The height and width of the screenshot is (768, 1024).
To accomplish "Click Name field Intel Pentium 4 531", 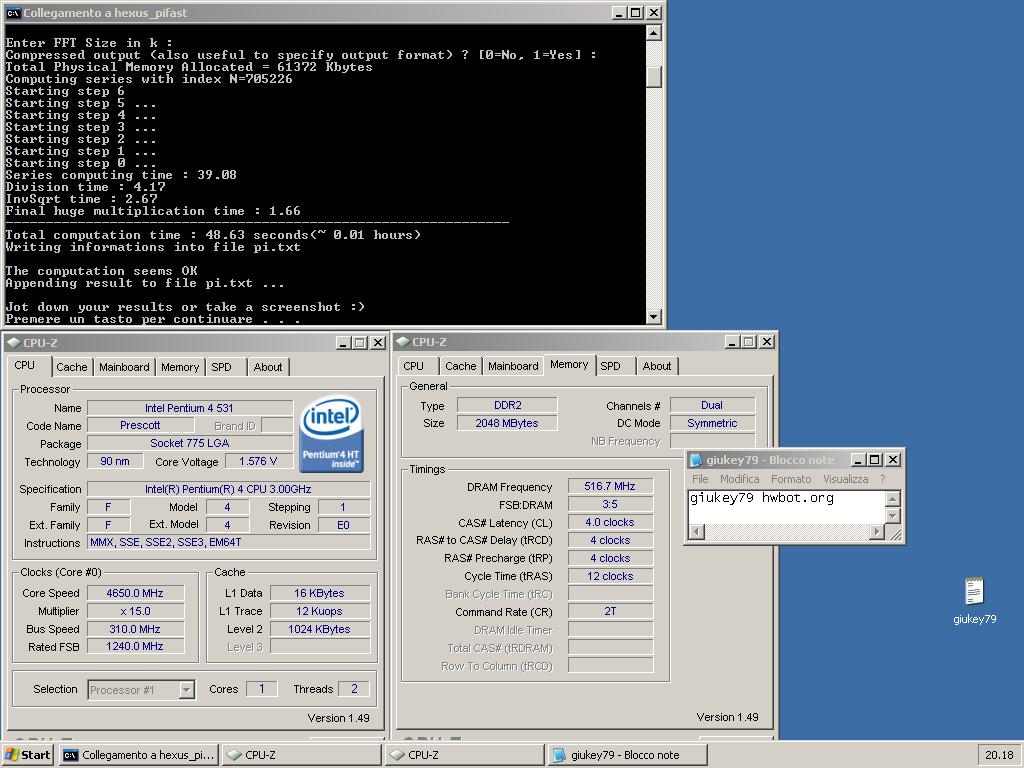I will 189,408.
